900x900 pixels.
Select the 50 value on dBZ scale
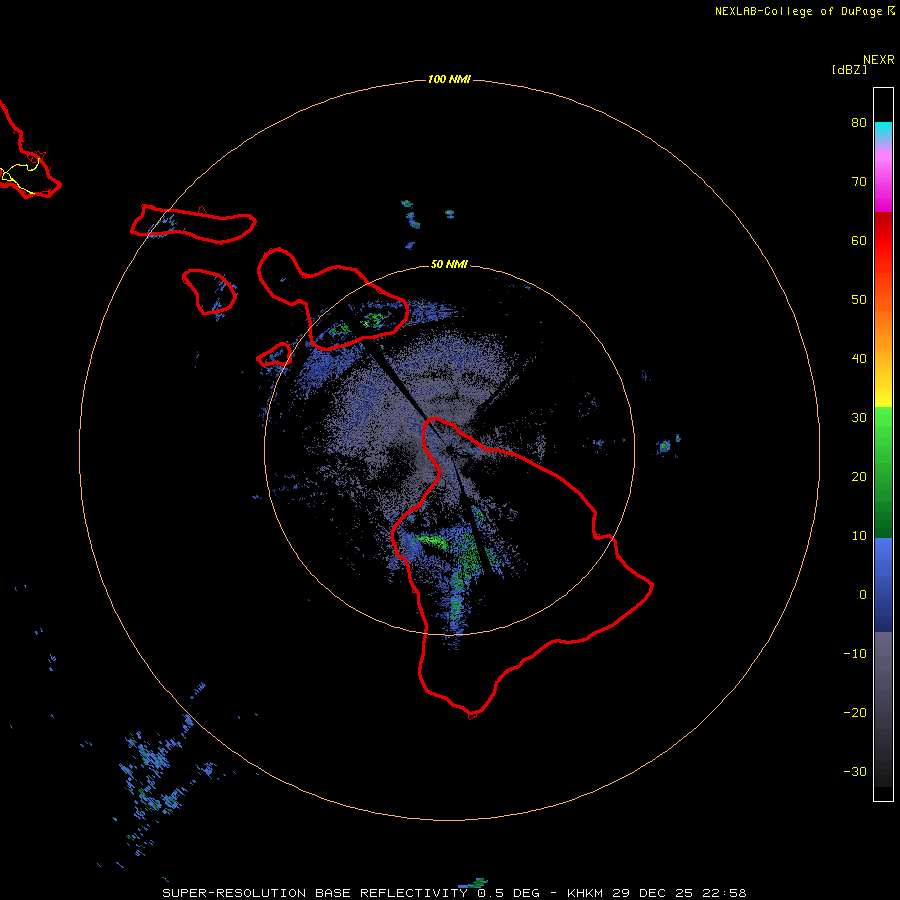point(859,300)
